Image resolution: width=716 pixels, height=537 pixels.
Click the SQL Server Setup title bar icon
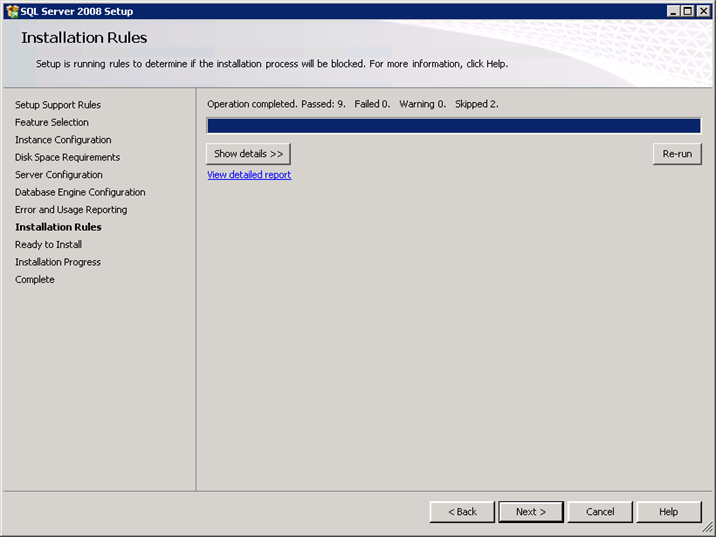coord(12,11)
